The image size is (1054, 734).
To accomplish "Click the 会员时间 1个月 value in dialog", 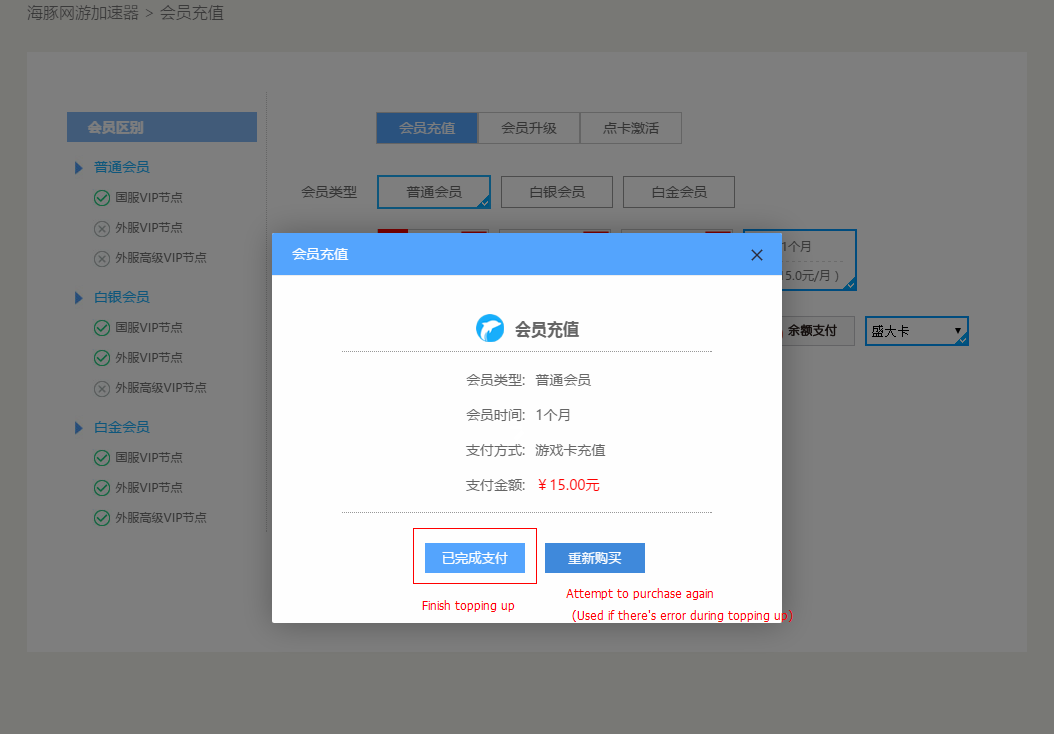I will coord(553,415).
